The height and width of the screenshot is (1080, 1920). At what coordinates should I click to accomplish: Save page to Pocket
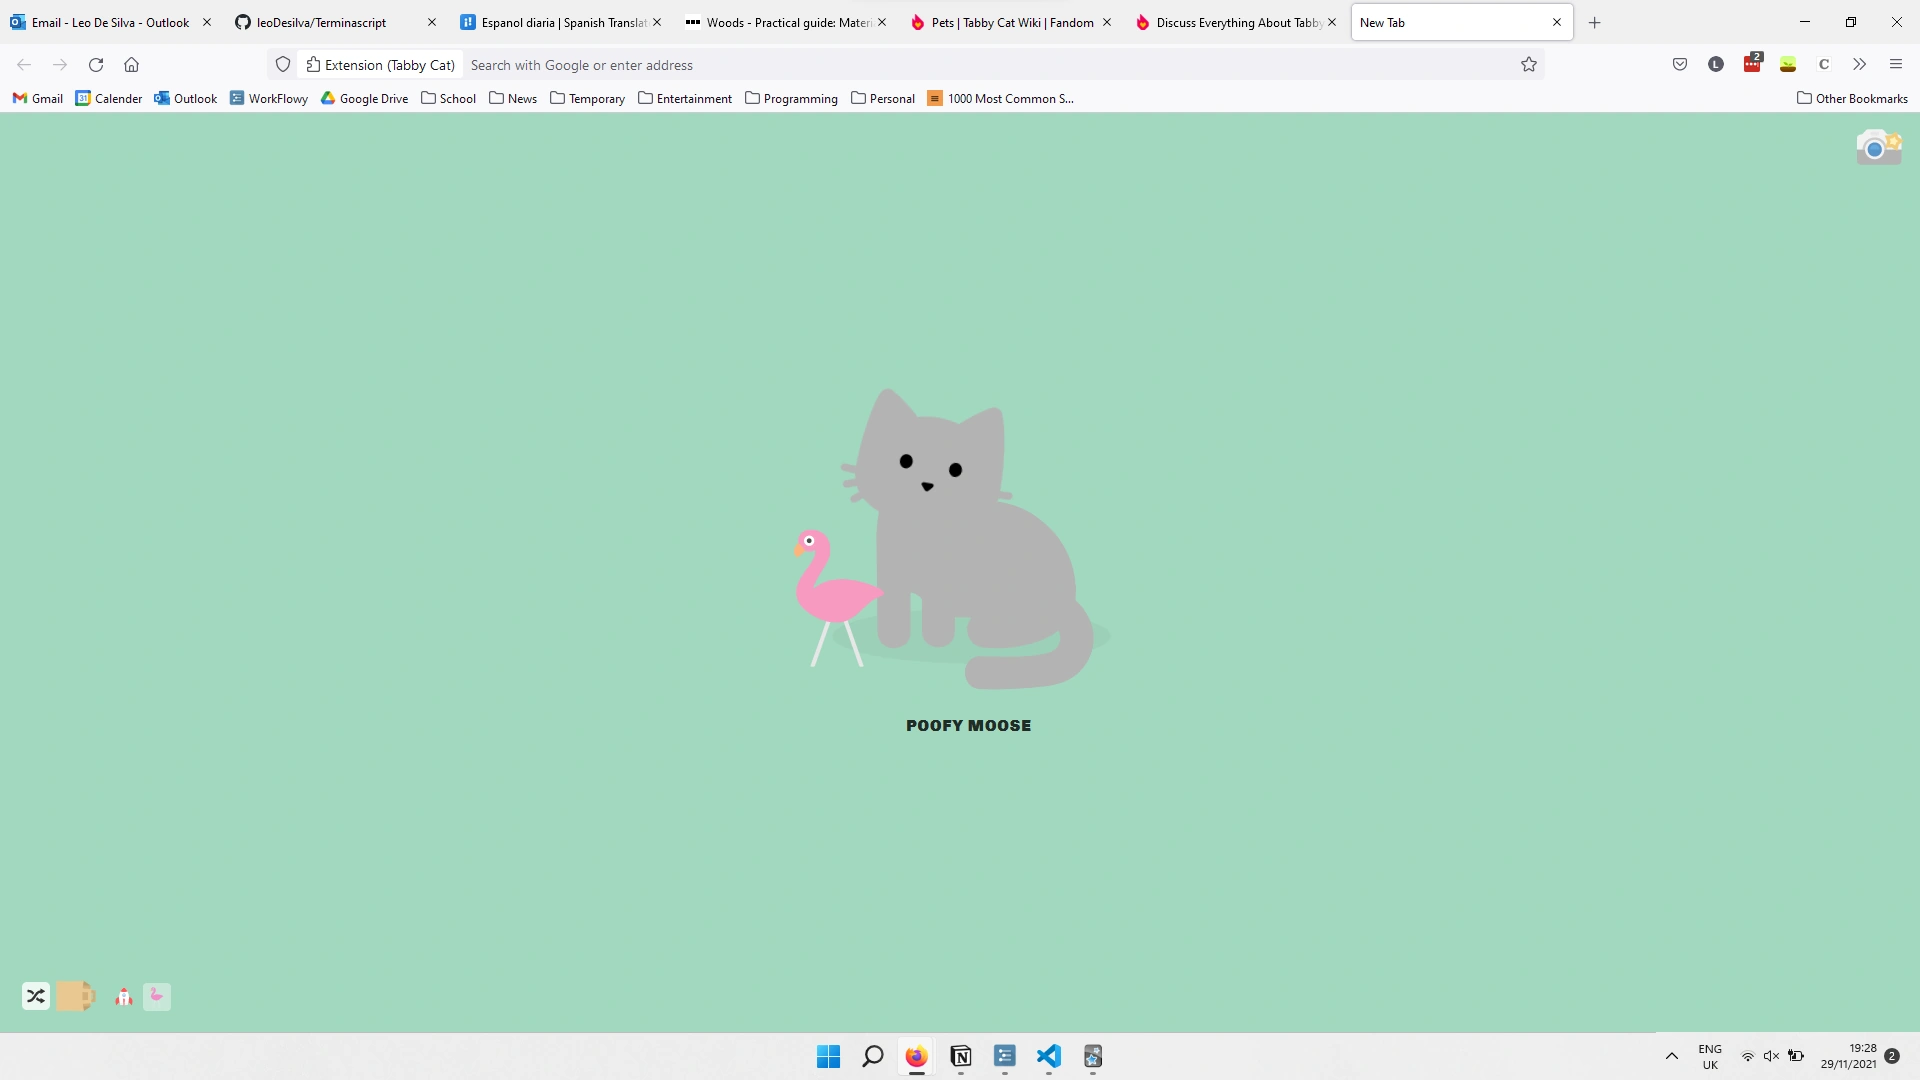[x=1679, y=64]
